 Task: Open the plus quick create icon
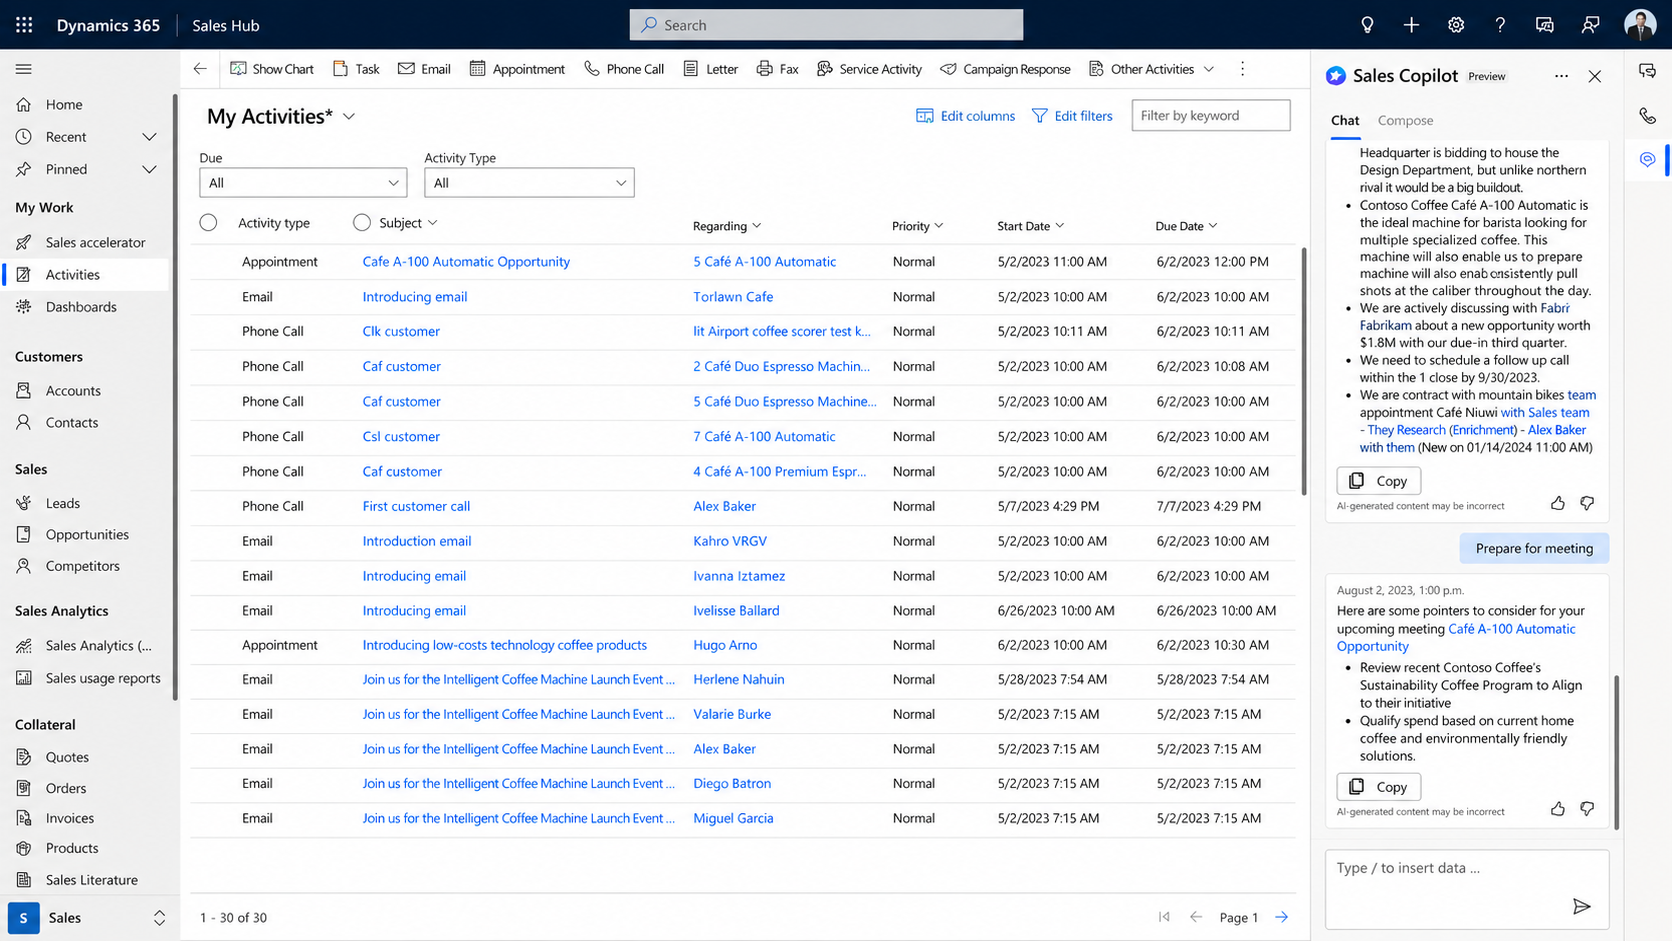(1411, 25)
